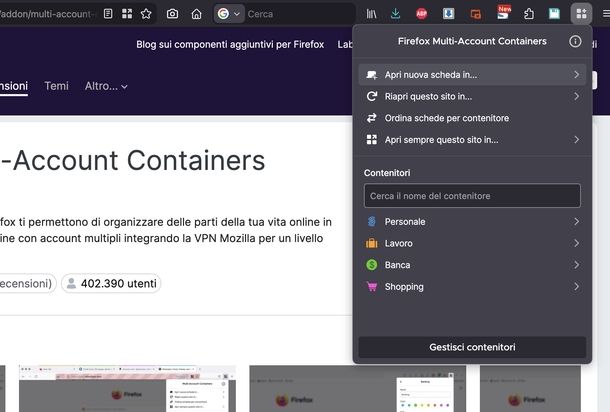610x412 pixels.
Task: Click Gestisci contenitori button
Action: coord(472,347)
